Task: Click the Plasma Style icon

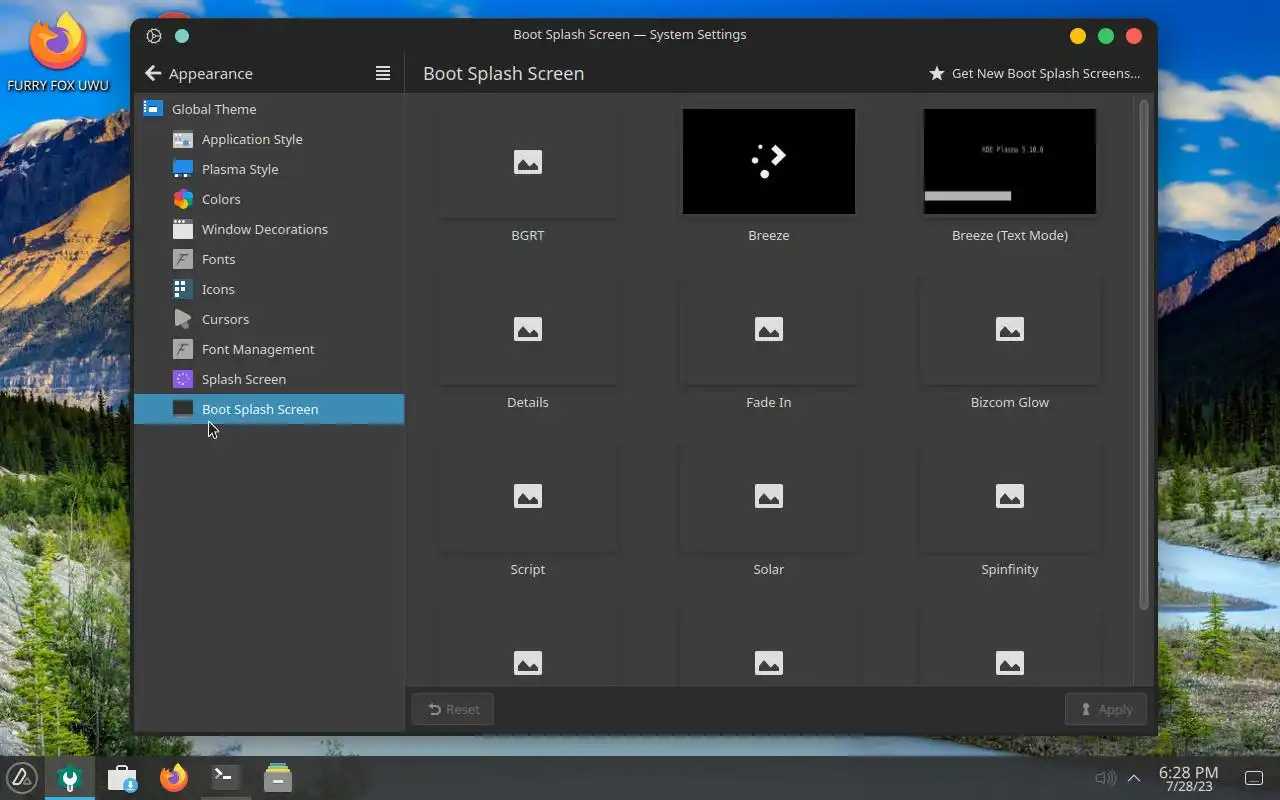Action: 182,169
